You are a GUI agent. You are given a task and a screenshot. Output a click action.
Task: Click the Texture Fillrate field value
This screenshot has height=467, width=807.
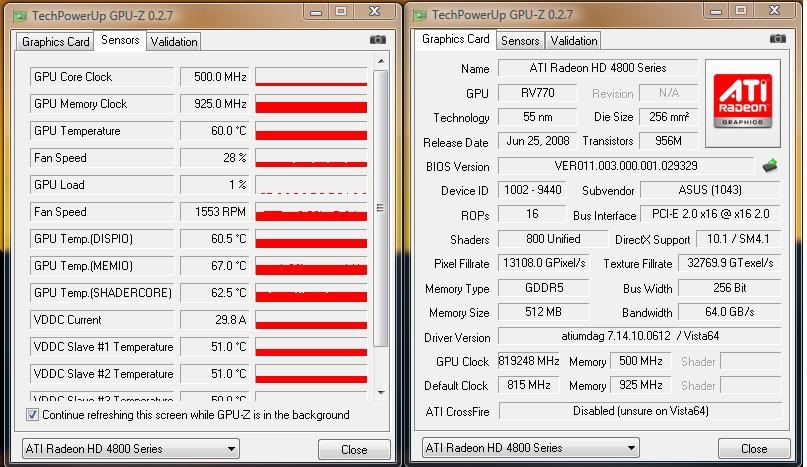(x=730, y=263)
